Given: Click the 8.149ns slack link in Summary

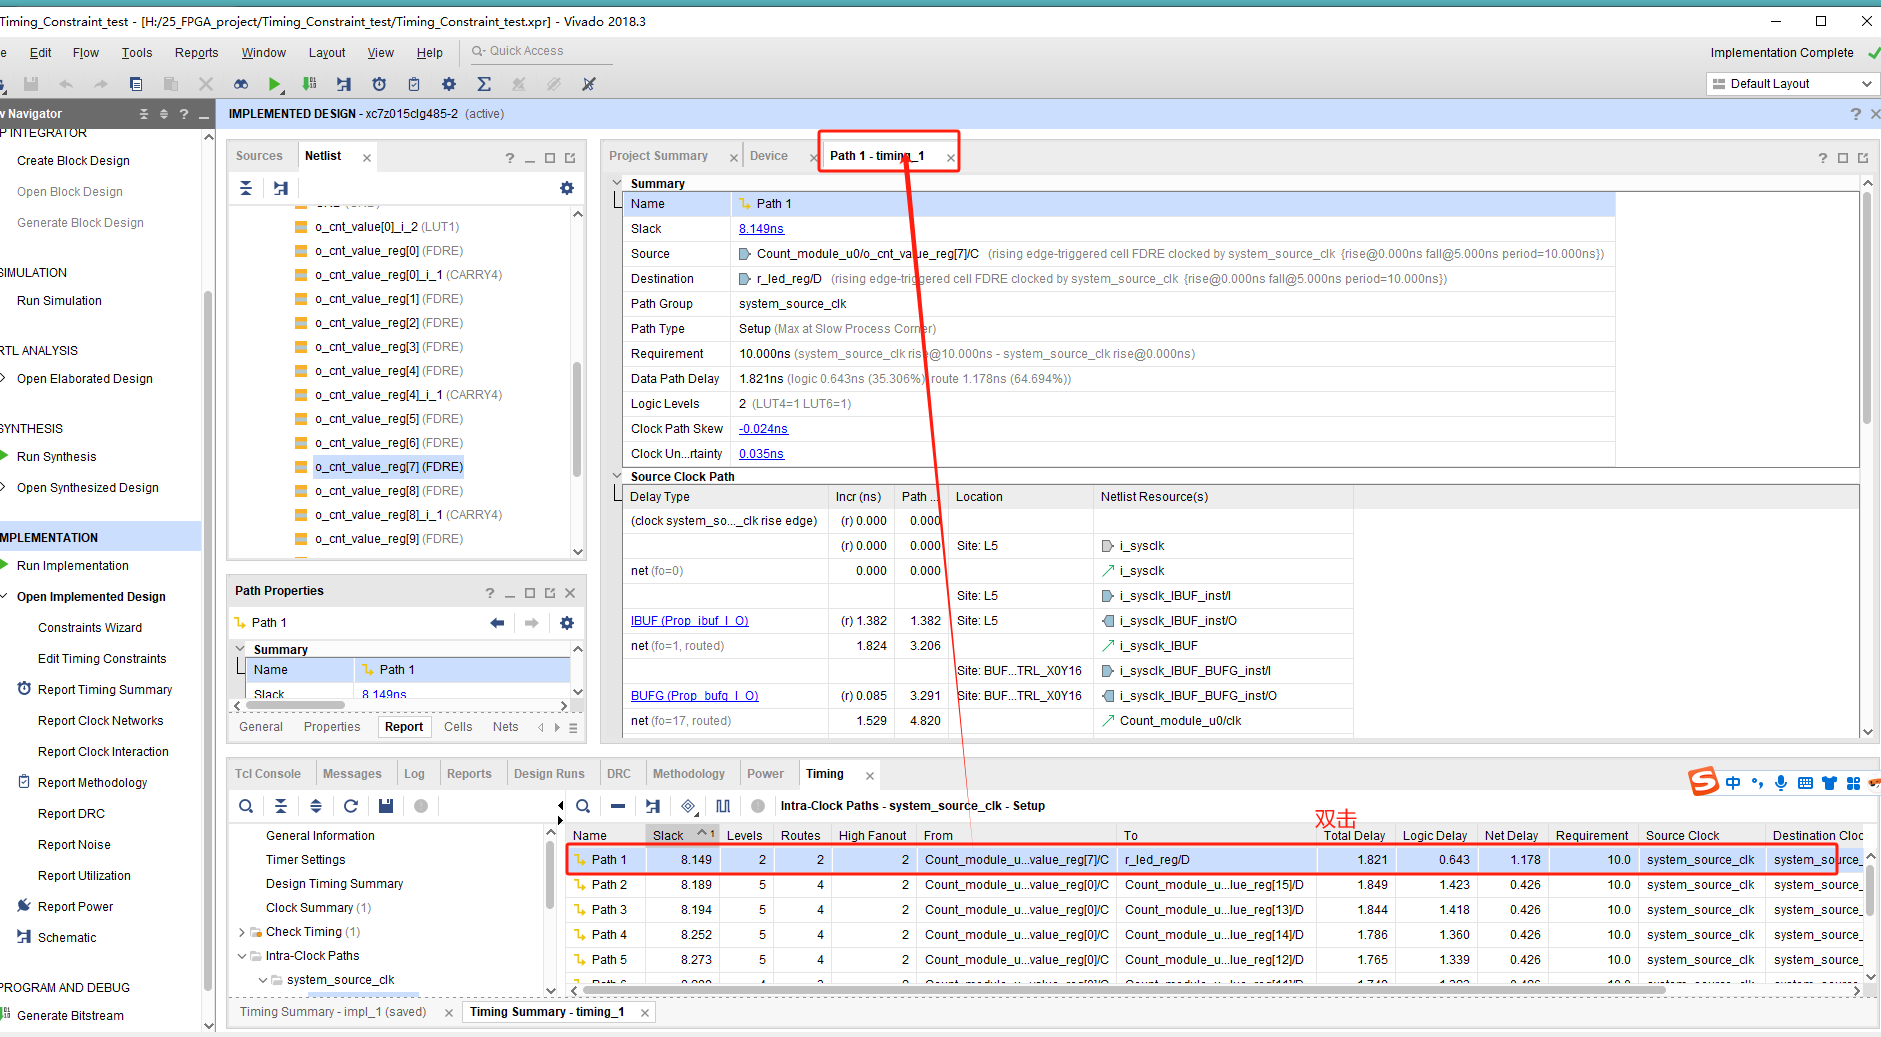Looking at the screenshot, I should click(x=761, y=229).
